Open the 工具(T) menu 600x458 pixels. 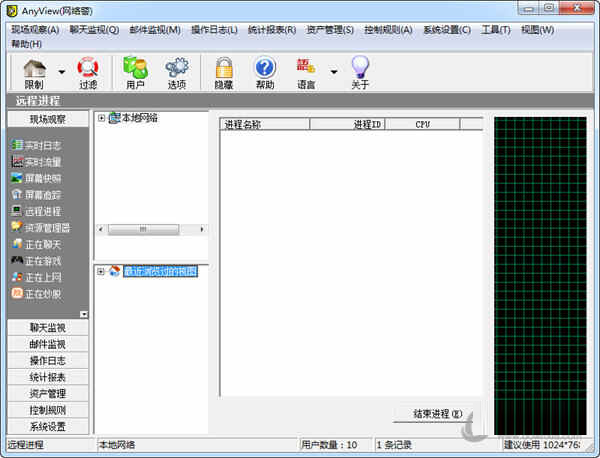coord(496,30)
